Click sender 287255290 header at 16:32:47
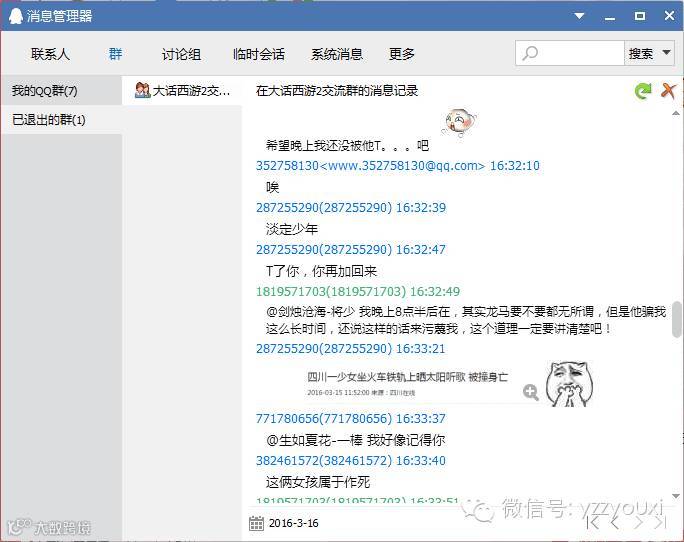This screenshot has height=542, width=684. 351,250
